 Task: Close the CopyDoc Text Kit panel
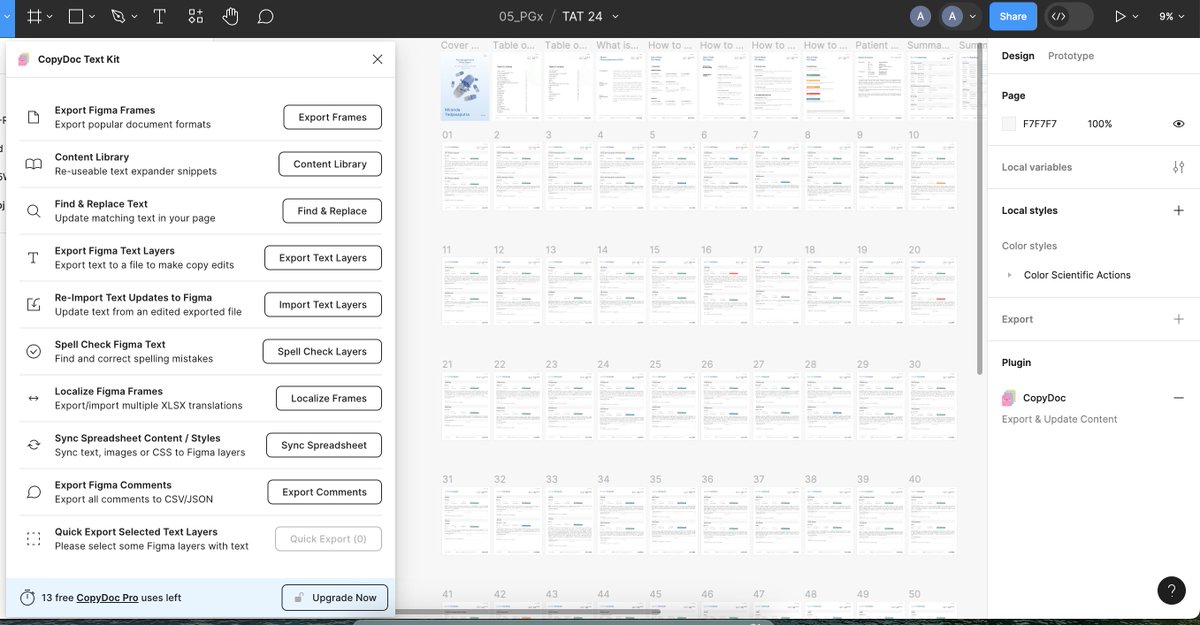(377, 59)
